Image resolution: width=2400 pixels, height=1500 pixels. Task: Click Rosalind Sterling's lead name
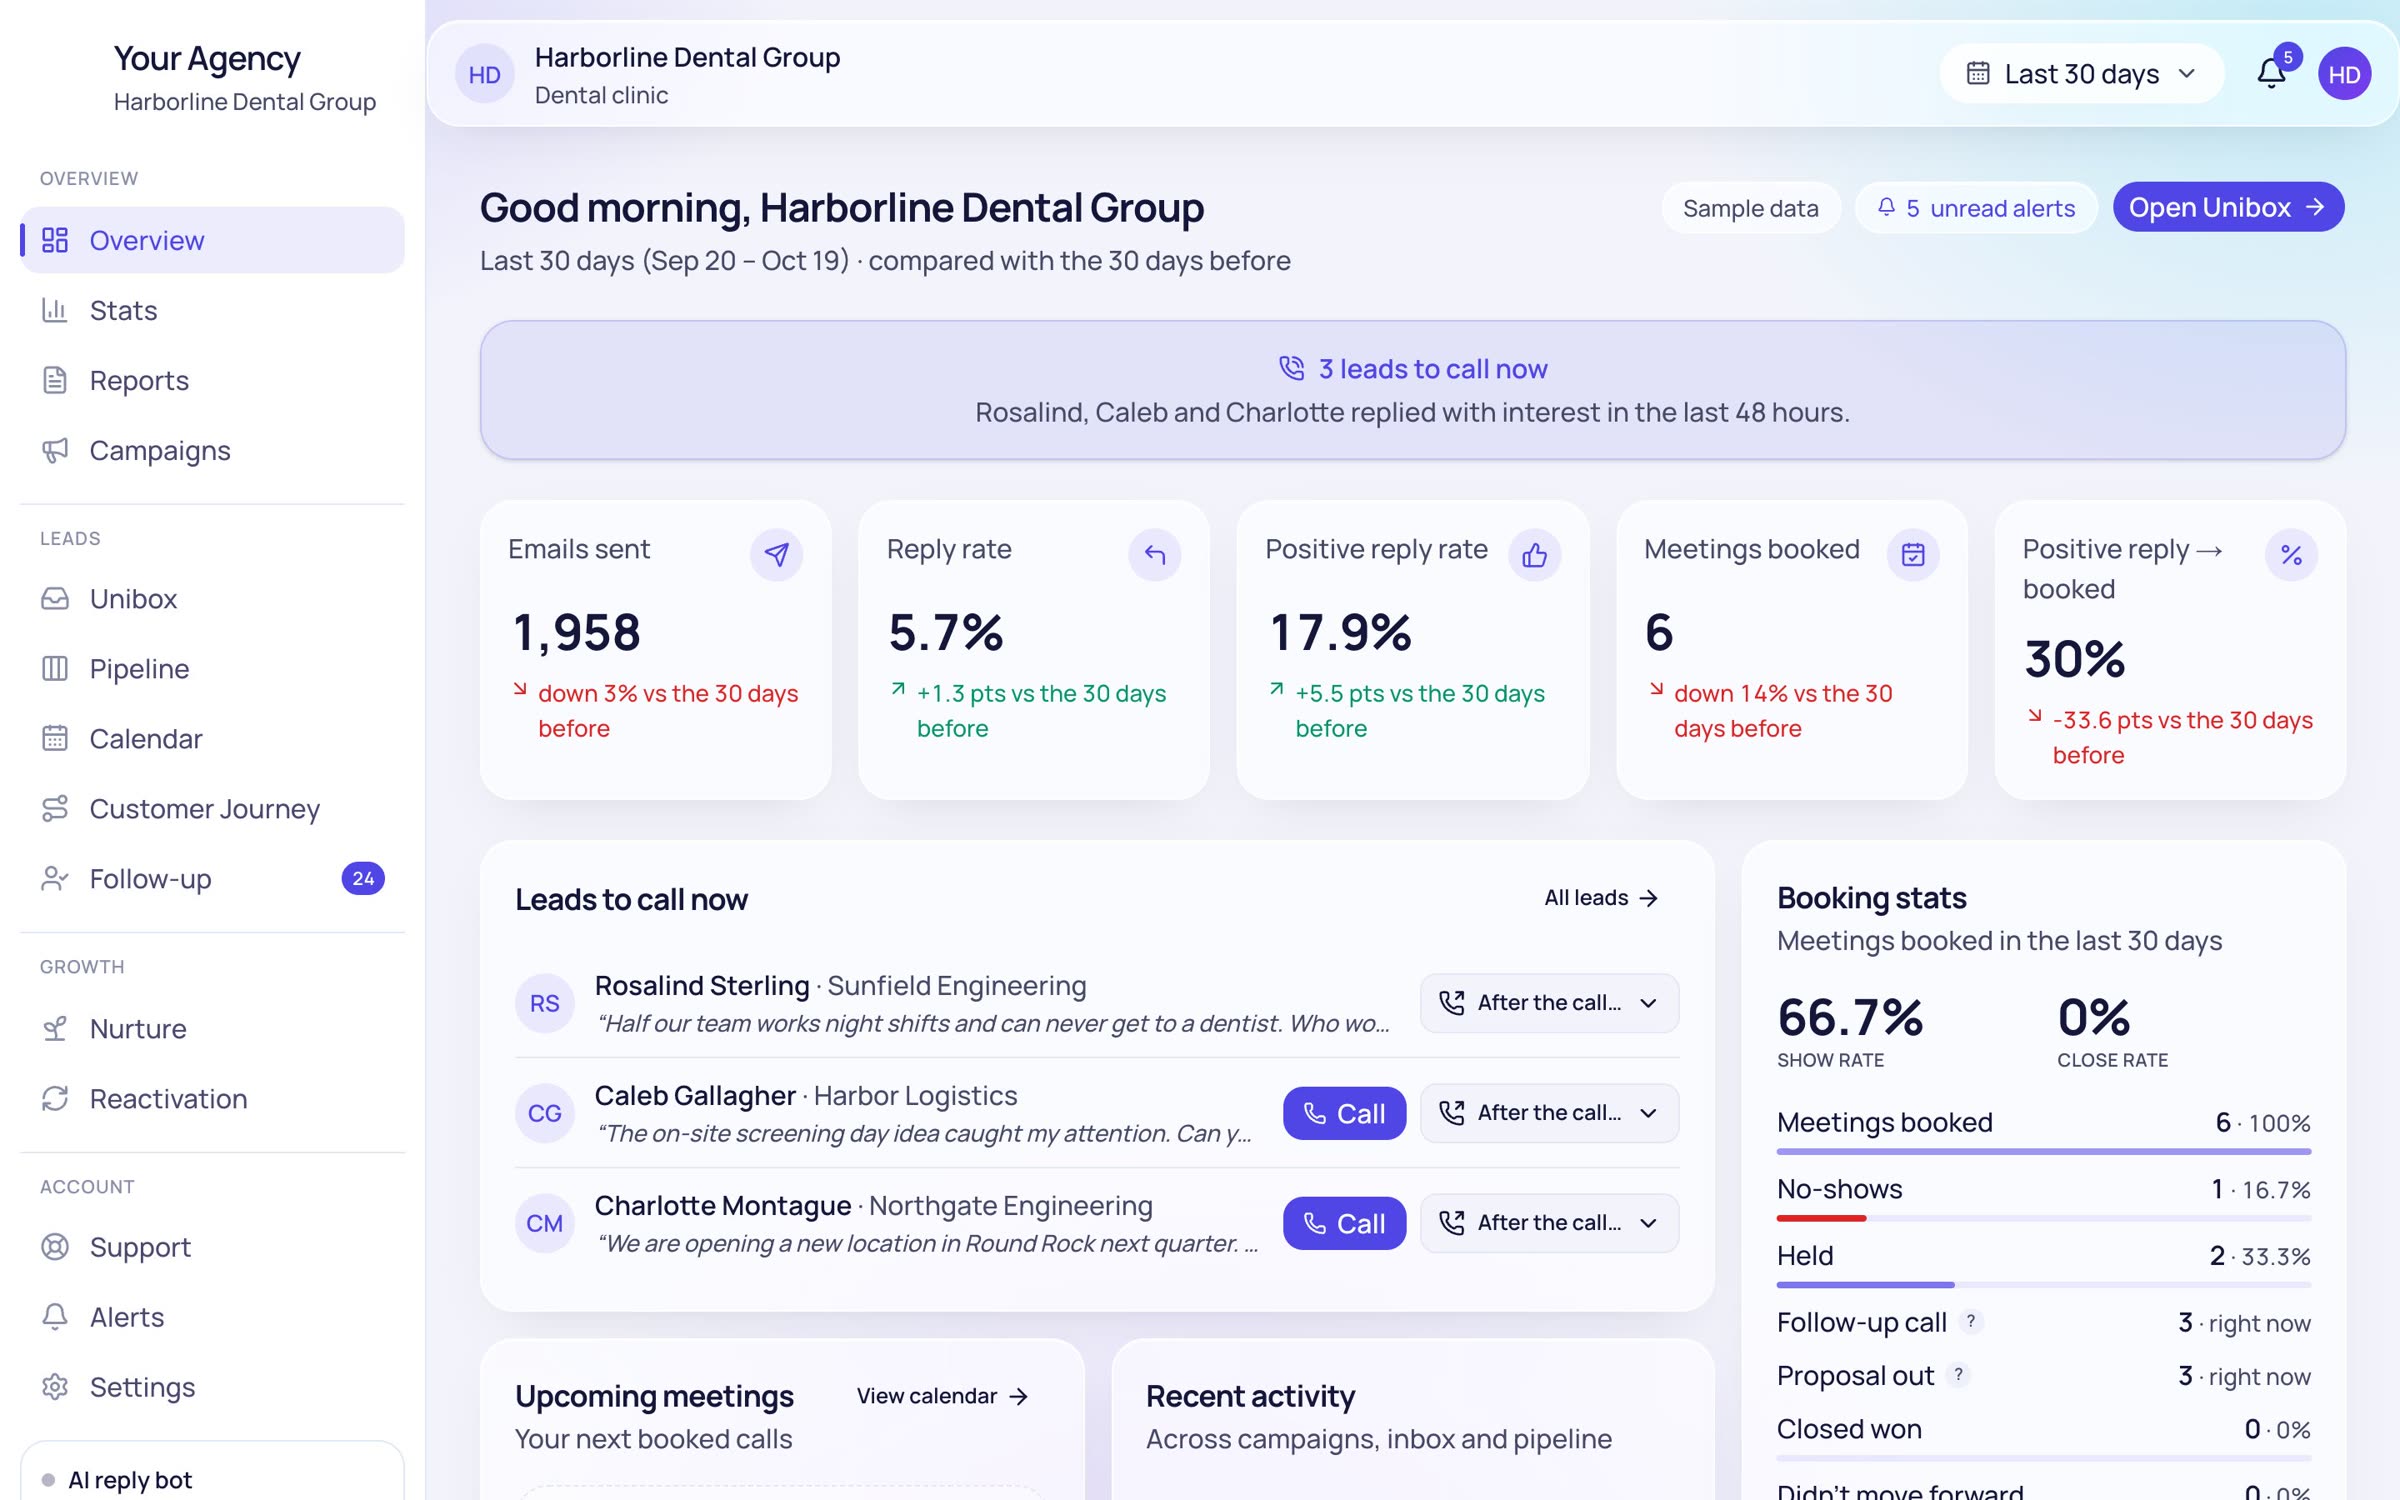pyautogui.click(x=701, y=986)
